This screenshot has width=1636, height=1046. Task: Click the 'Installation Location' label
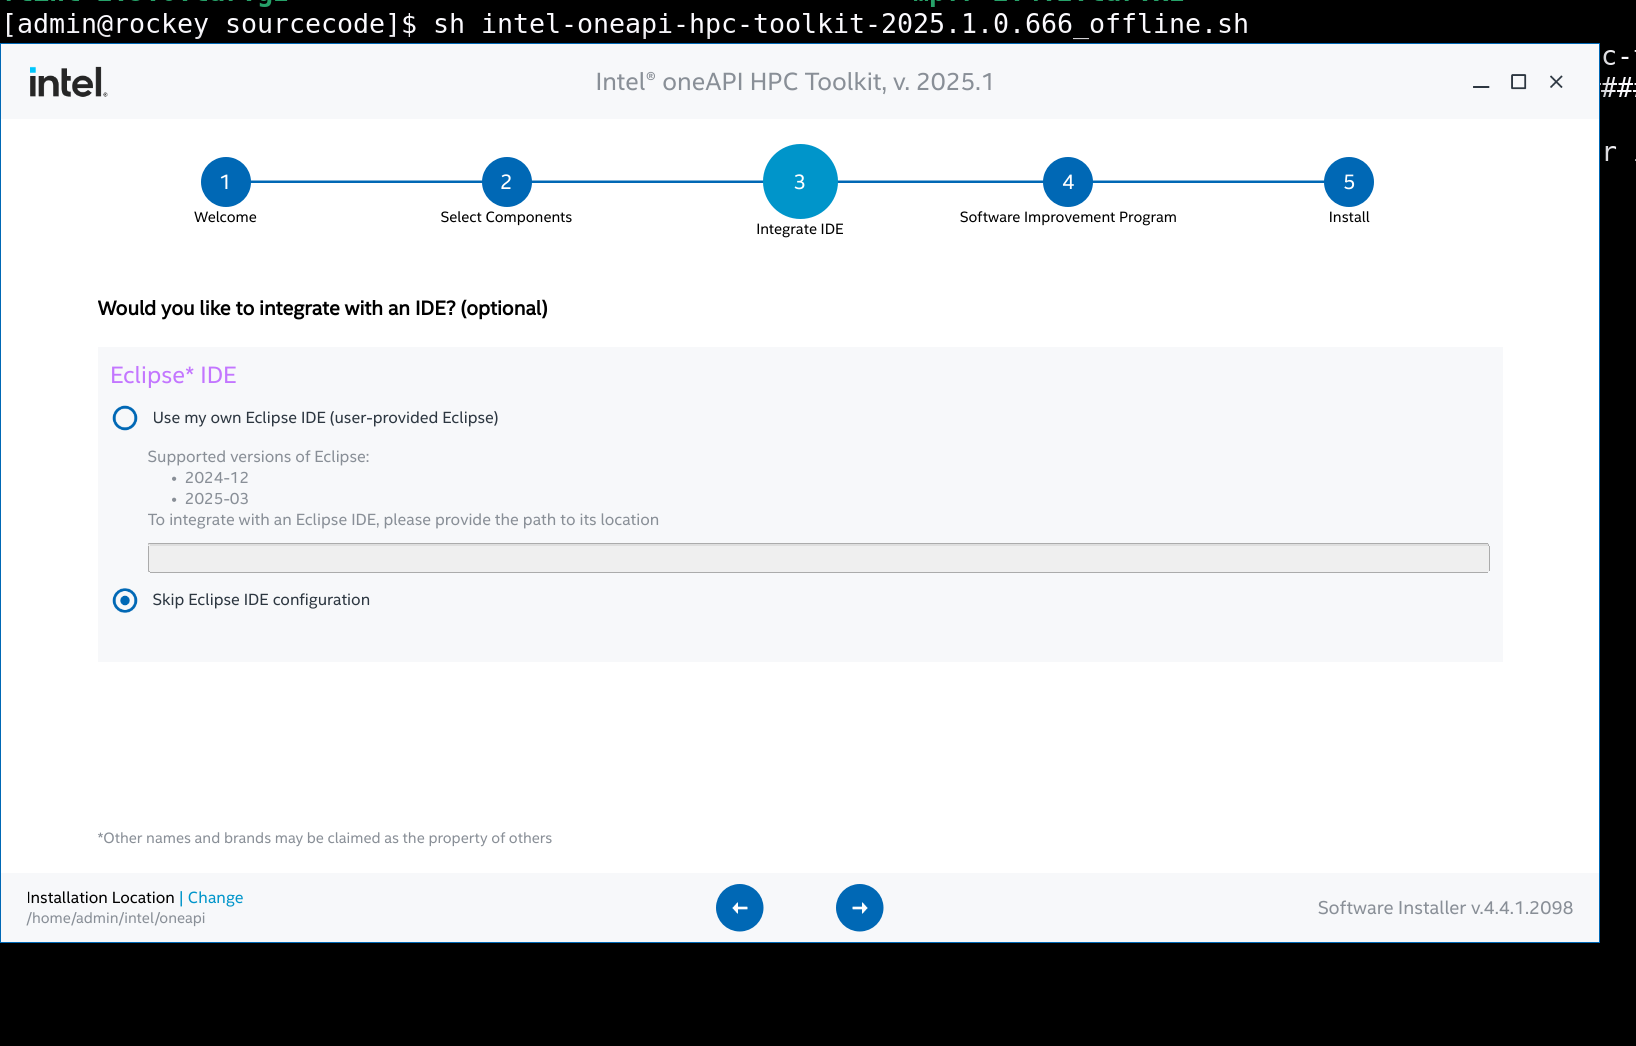pos(101,898)
